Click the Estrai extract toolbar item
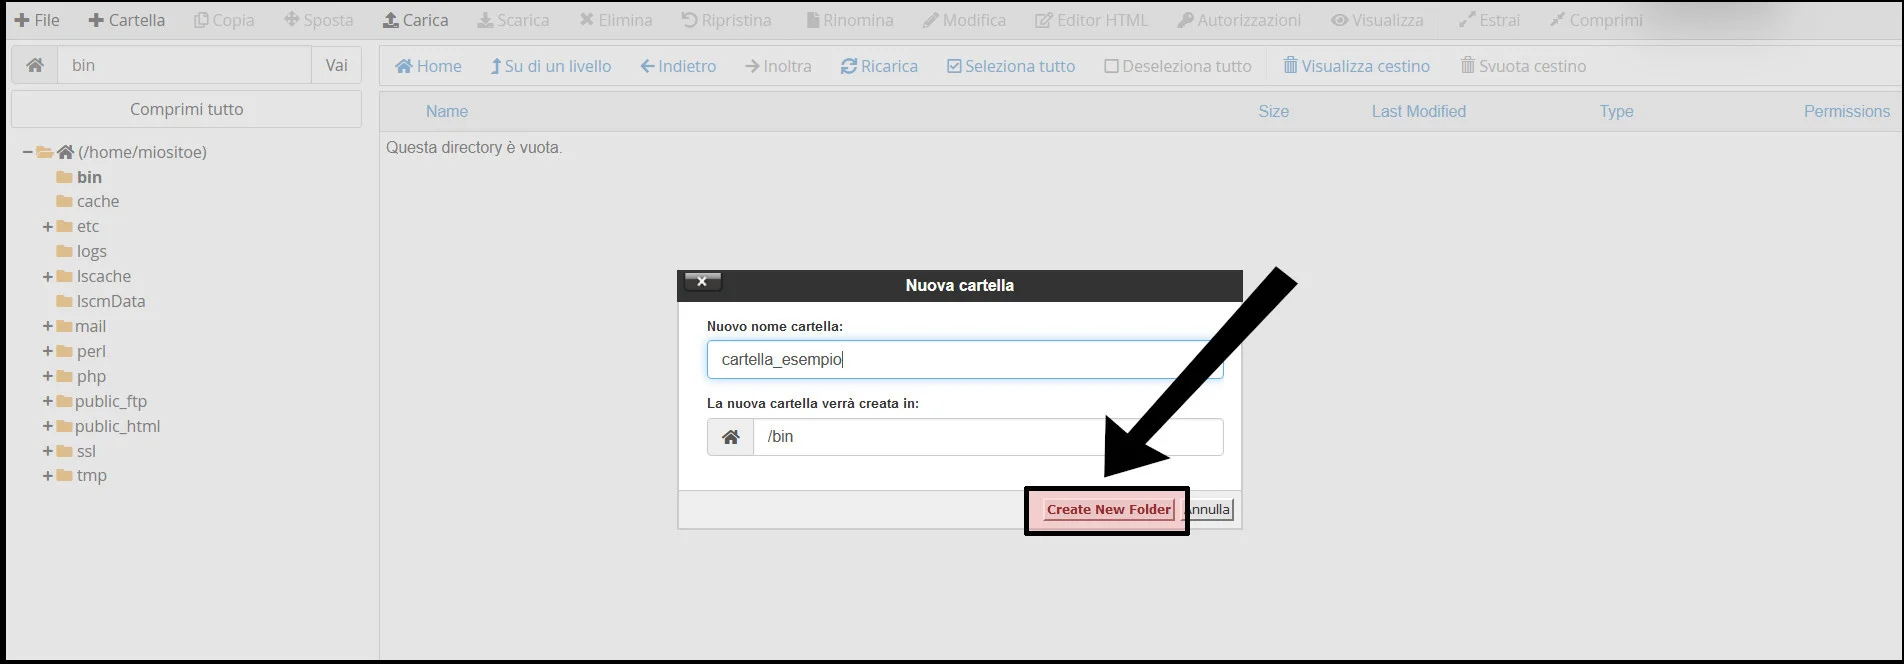 (1489, 20)
